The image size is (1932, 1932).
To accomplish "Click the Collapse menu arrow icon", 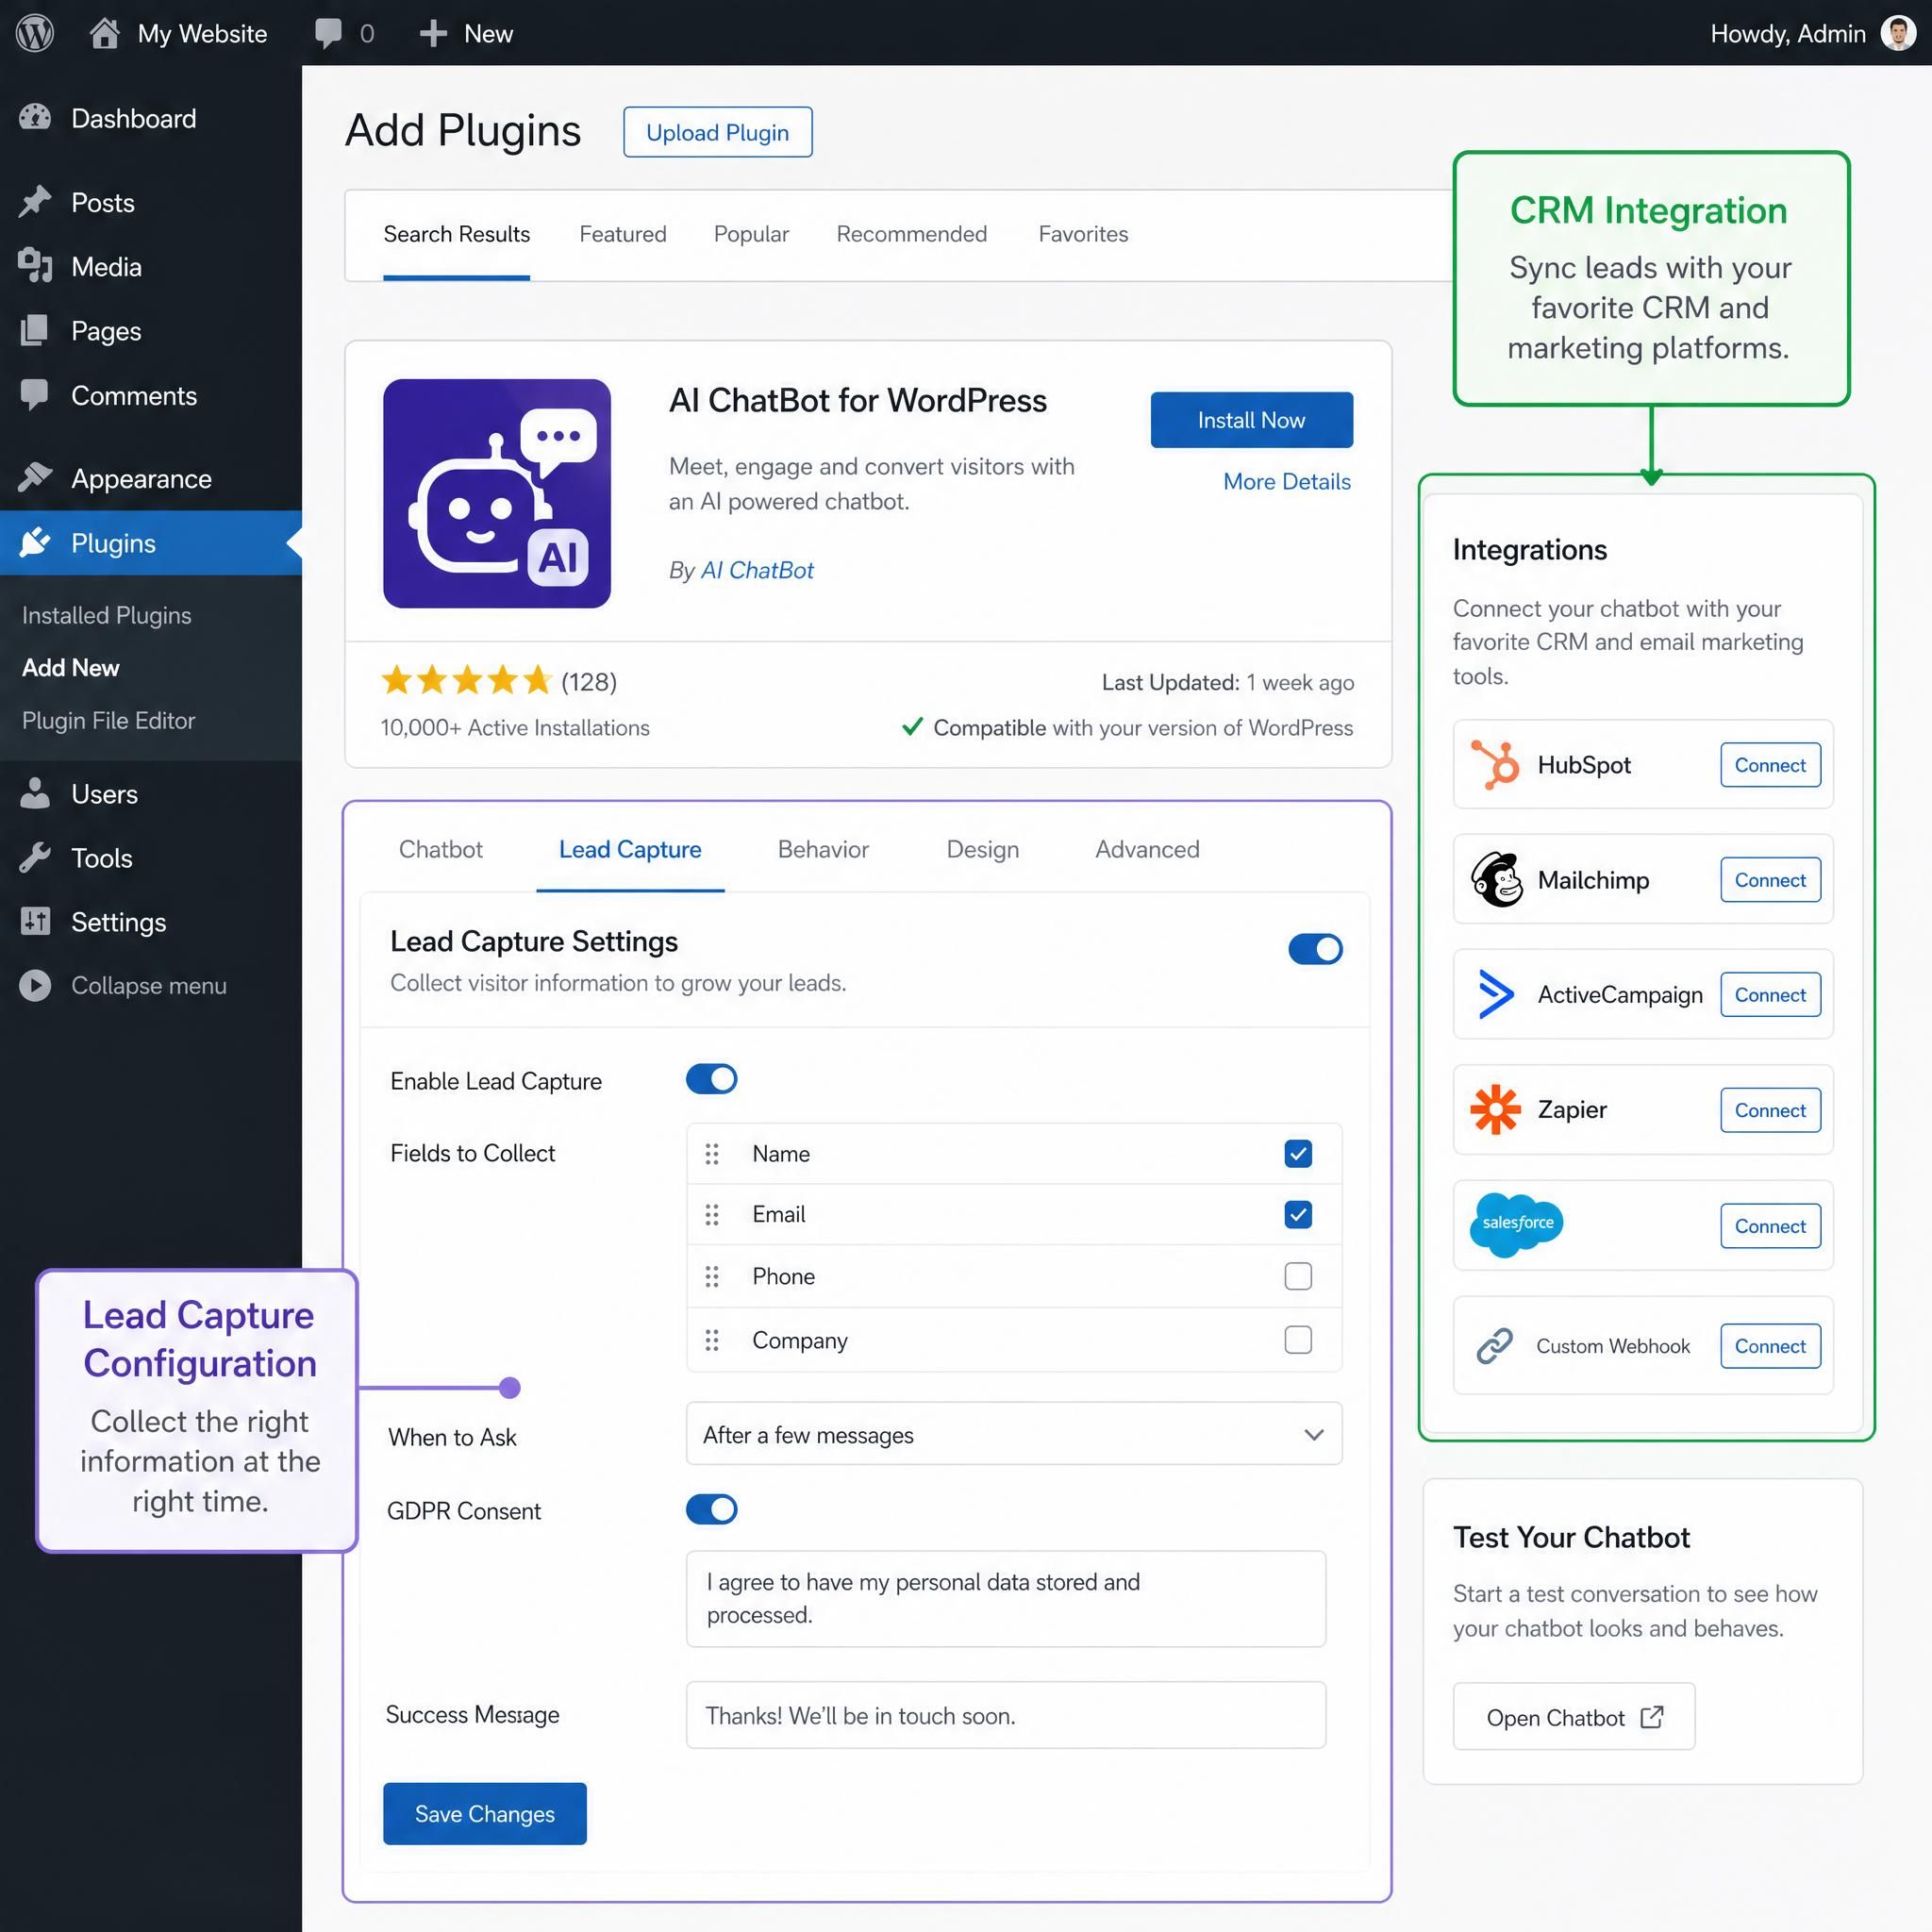I will pyautogui.click(x=35, y=986).
